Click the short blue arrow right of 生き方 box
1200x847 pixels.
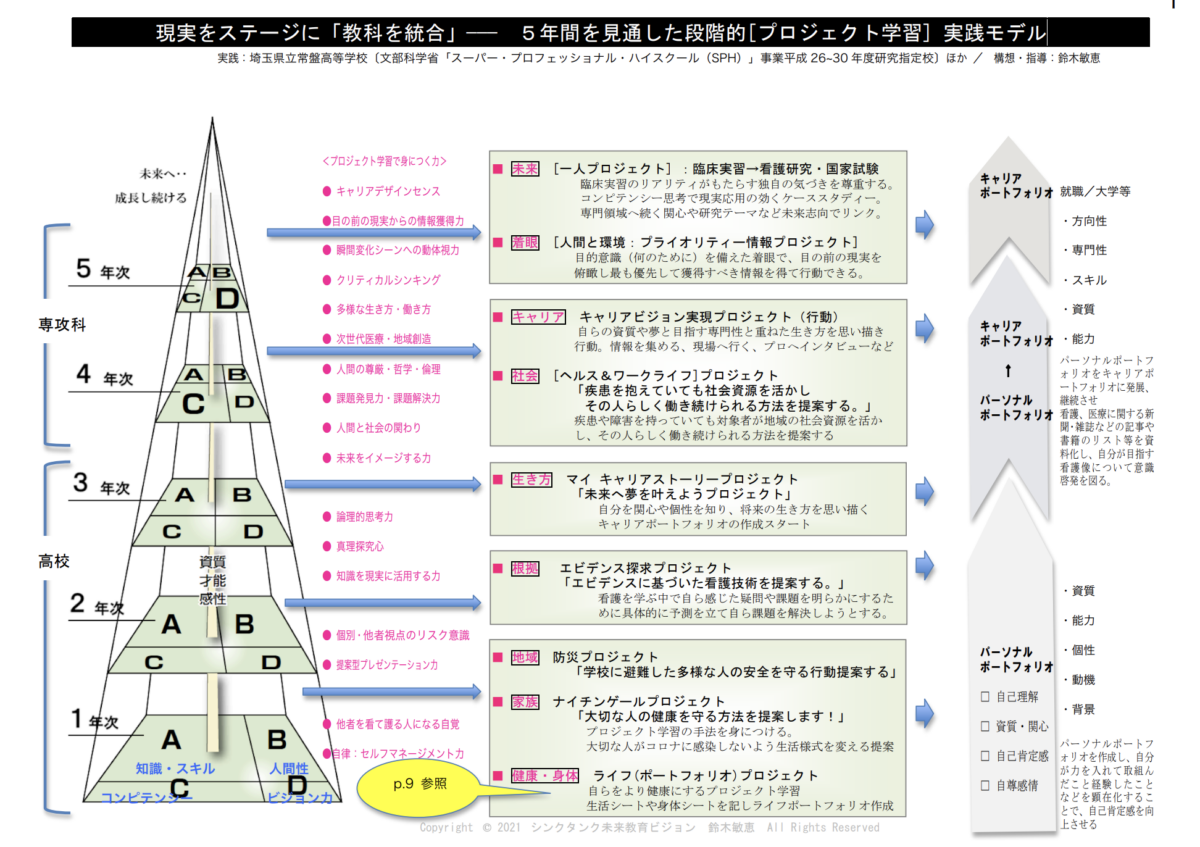924,489
